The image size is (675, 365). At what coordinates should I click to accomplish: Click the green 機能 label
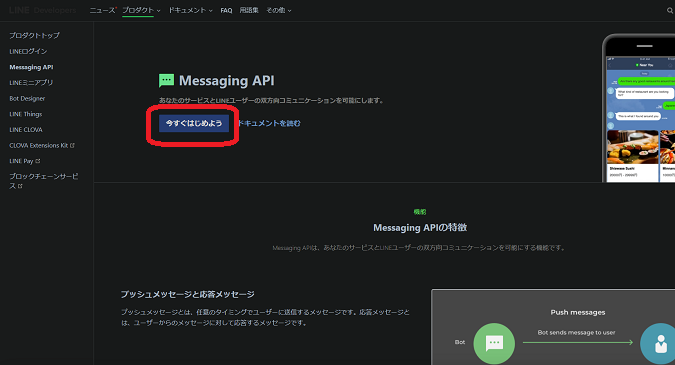click(420, 212)
